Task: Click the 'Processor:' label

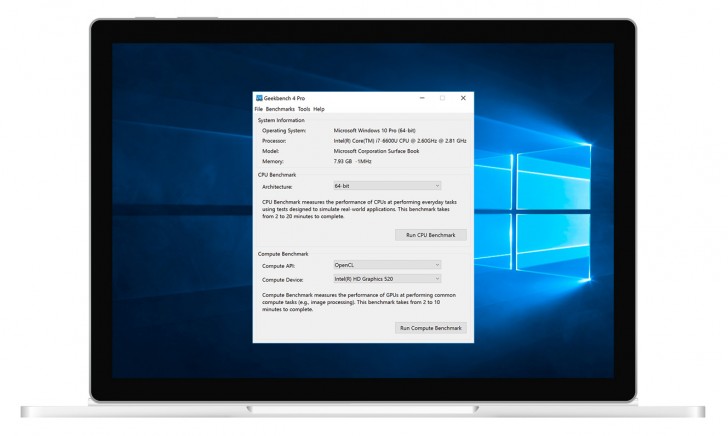Action: [x=274, y=141]
